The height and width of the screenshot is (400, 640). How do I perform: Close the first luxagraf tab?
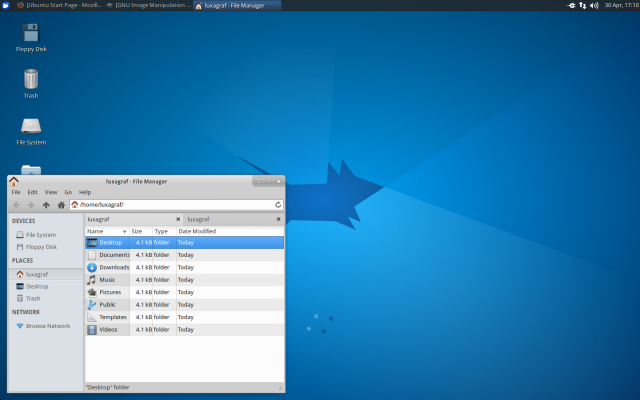[178, 219]
